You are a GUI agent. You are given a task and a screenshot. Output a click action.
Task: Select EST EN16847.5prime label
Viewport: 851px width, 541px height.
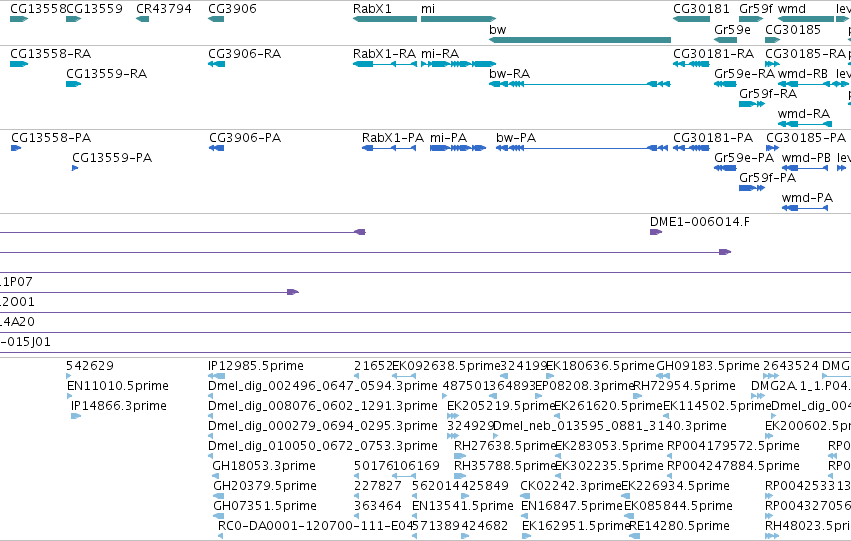pos(571,506)
